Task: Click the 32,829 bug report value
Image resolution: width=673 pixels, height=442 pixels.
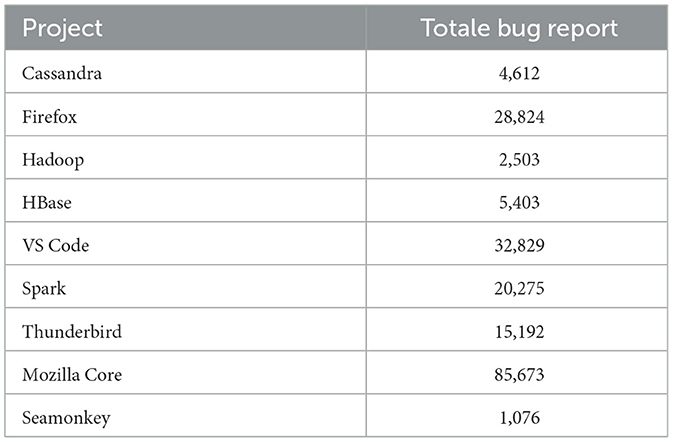Action: (x=519, y=245)
